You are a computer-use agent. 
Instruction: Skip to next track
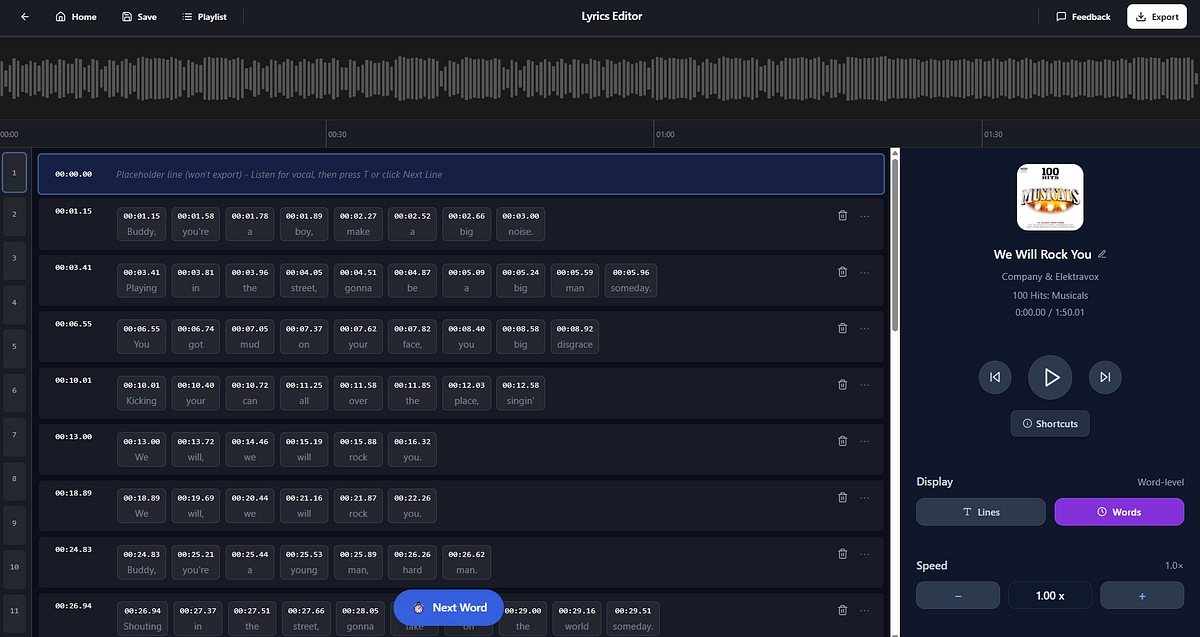[1105, 377]
